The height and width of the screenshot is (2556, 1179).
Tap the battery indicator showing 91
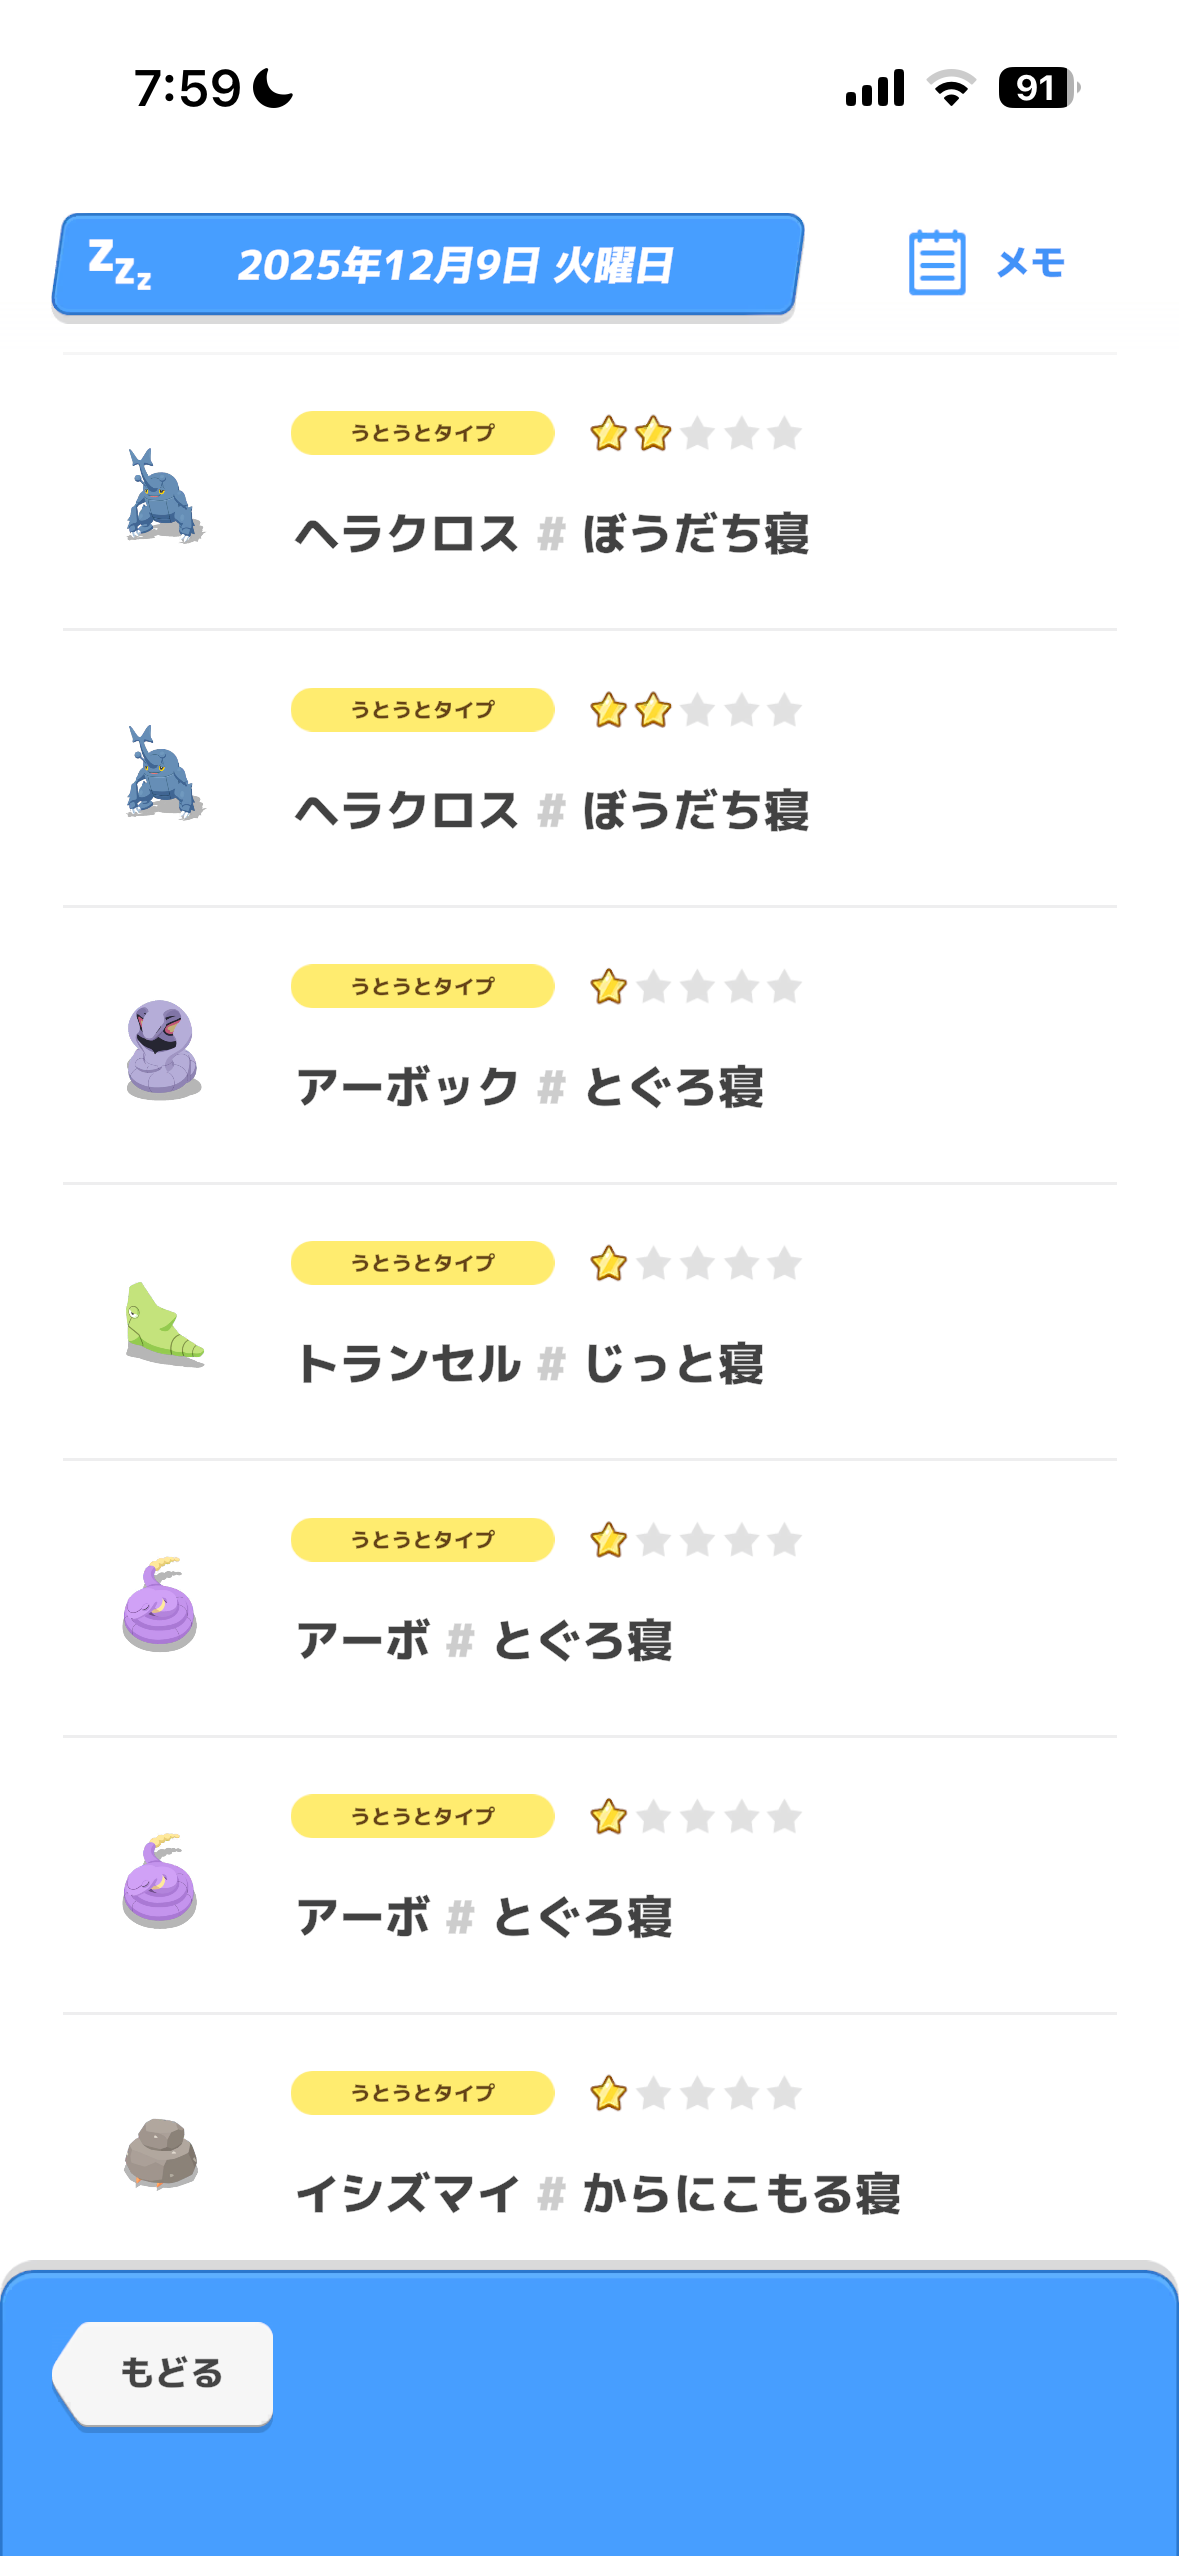tap(1038, 88)
